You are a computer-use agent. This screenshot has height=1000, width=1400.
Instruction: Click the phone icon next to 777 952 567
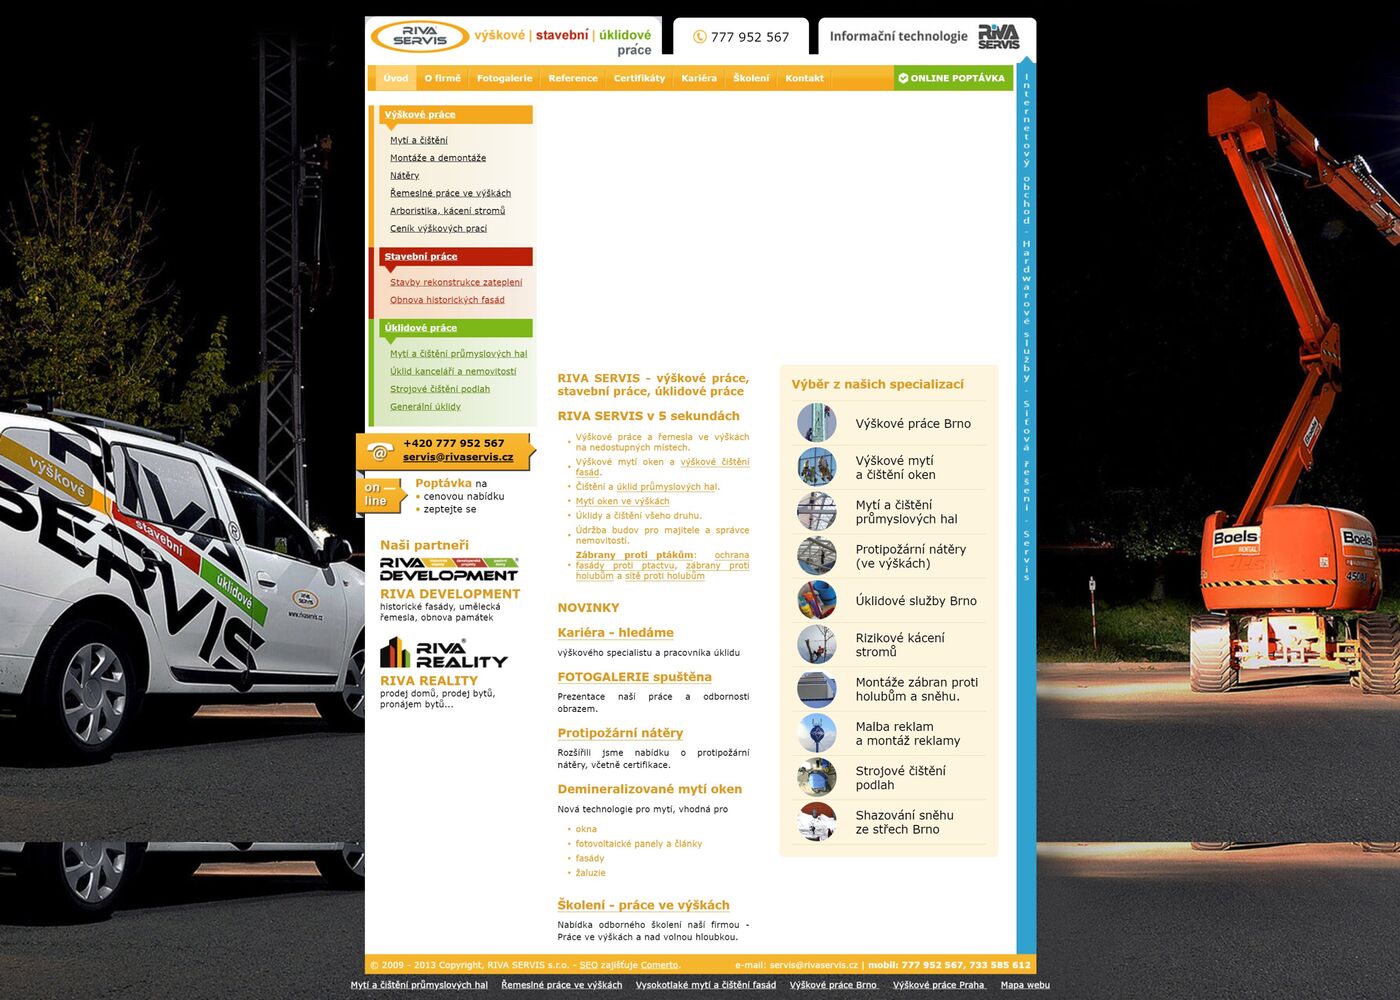pos(700,37)
